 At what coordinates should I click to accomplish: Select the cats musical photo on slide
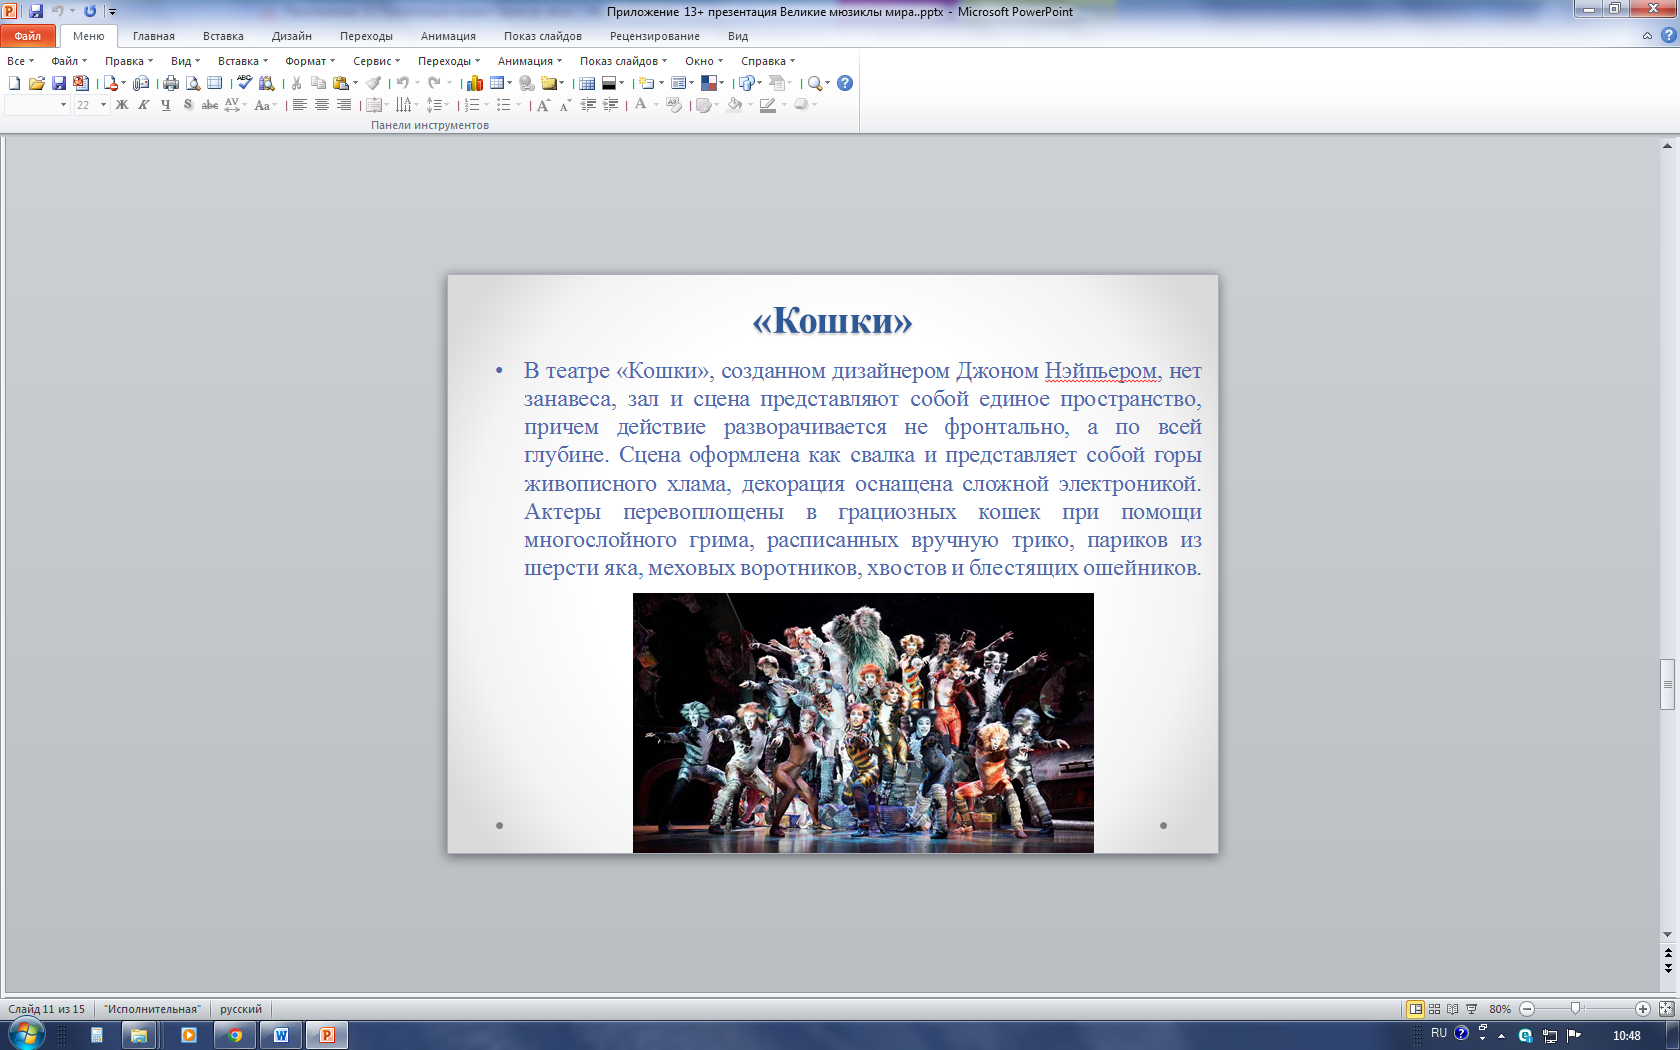863,723
